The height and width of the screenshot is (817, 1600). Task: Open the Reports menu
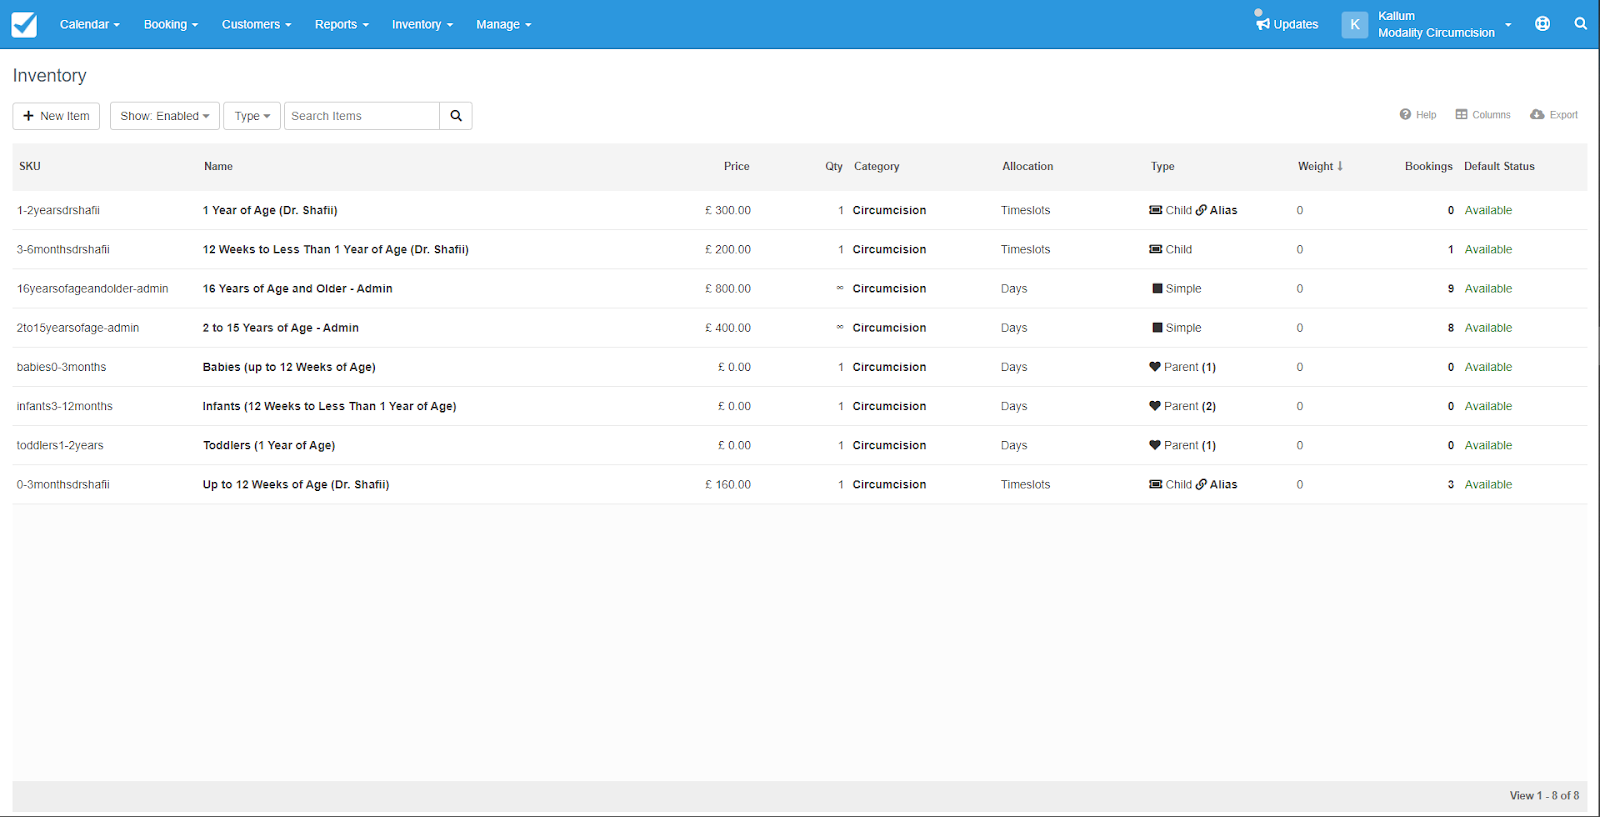(341, 24)
